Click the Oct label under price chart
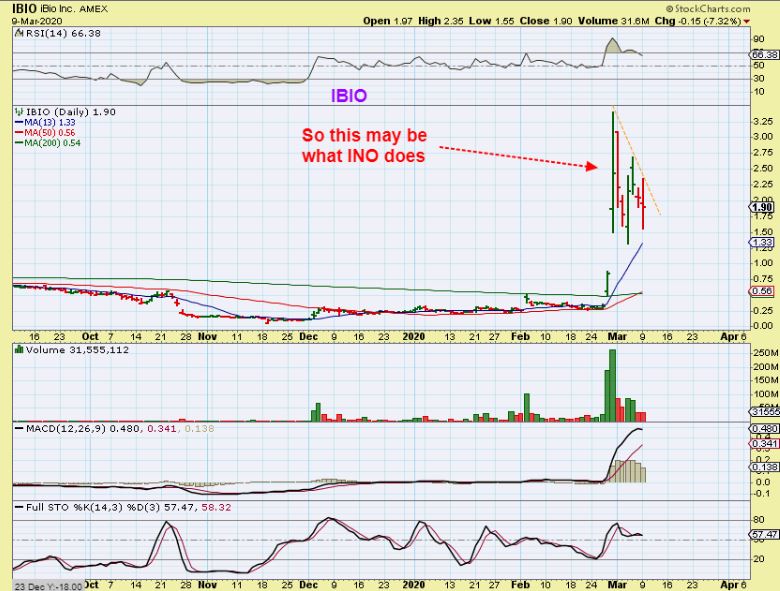The height and width of the screenshot is (591, 780). coord(90,337)
